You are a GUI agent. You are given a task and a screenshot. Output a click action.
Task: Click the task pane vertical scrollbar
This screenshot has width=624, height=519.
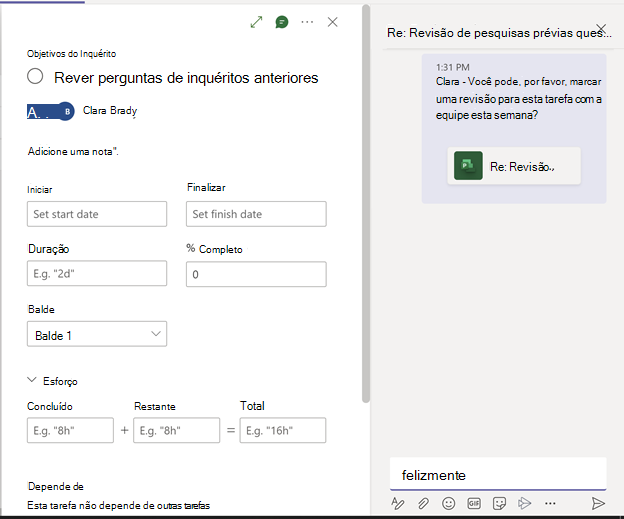[x=366, y=203]
